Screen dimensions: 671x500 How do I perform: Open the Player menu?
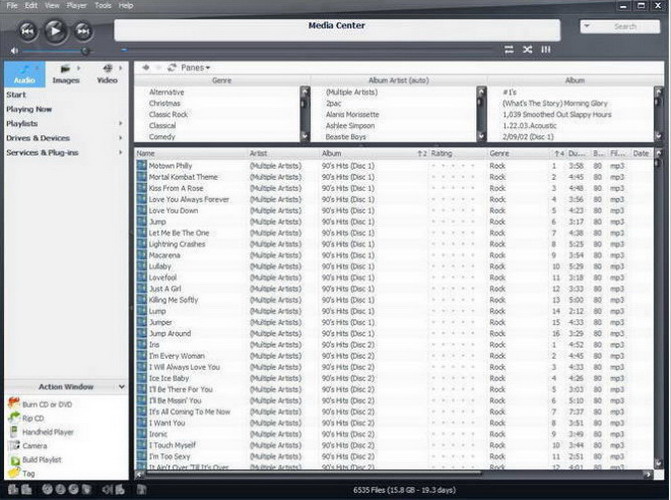[x=77, y=6]
